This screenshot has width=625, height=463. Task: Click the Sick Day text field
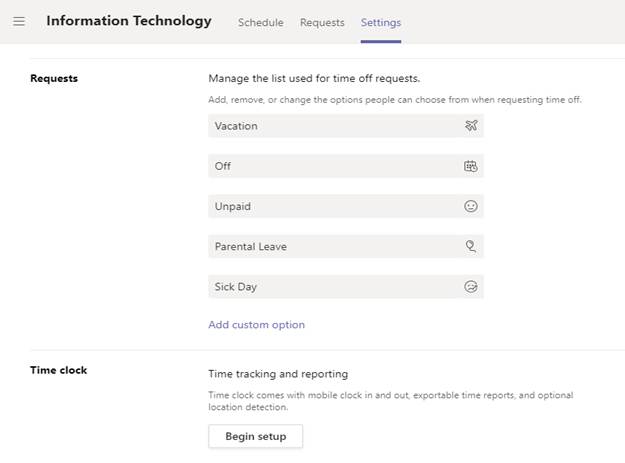tap(346, 286)
